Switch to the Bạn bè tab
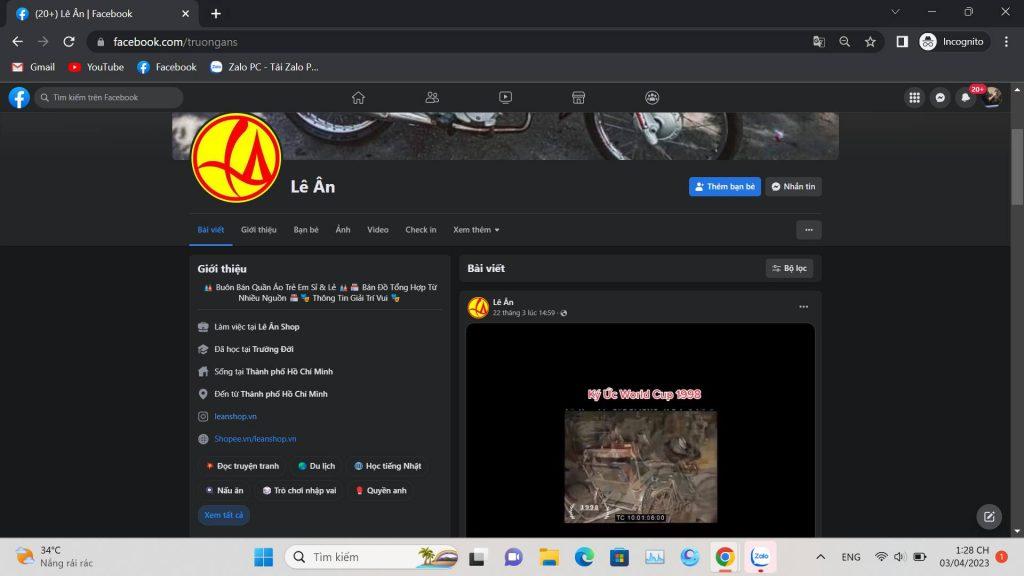This screenshot has width=1024, height=576. tap(306, 230)
